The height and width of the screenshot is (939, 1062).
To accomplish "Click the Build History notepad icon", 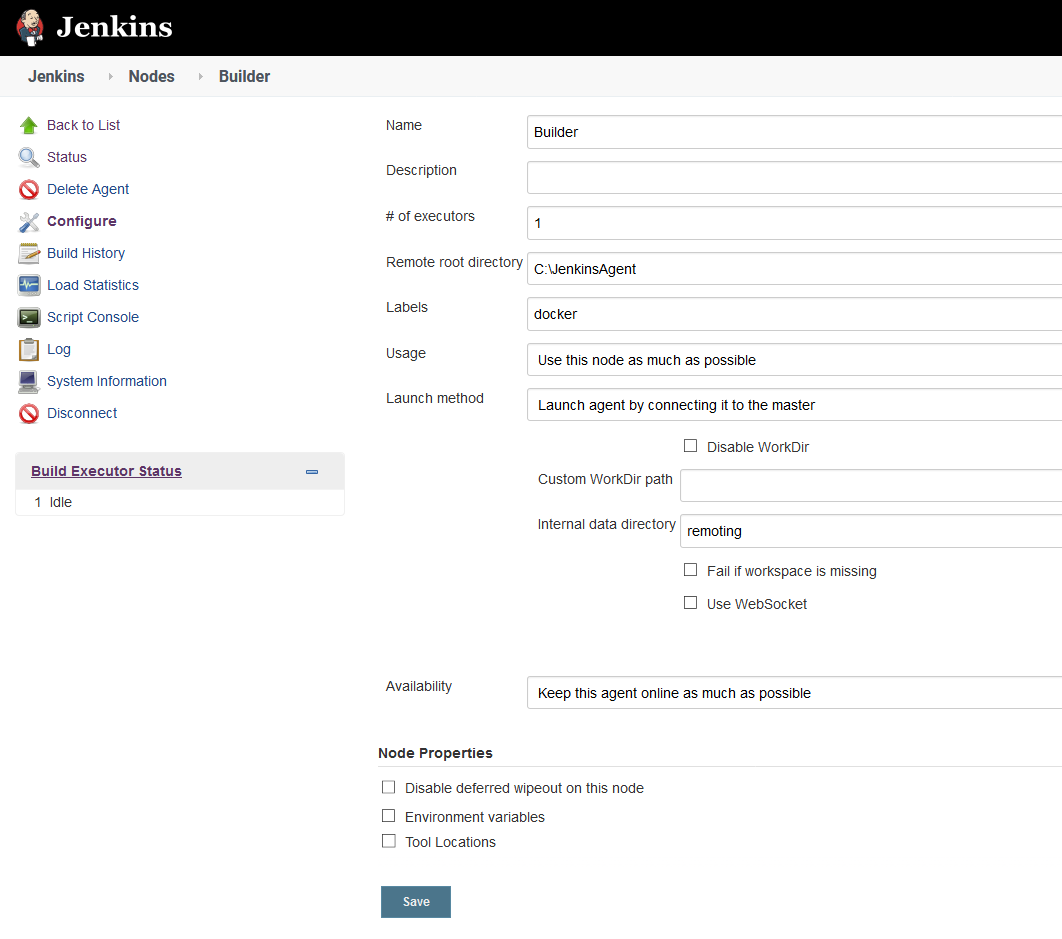I will point(29,253).
